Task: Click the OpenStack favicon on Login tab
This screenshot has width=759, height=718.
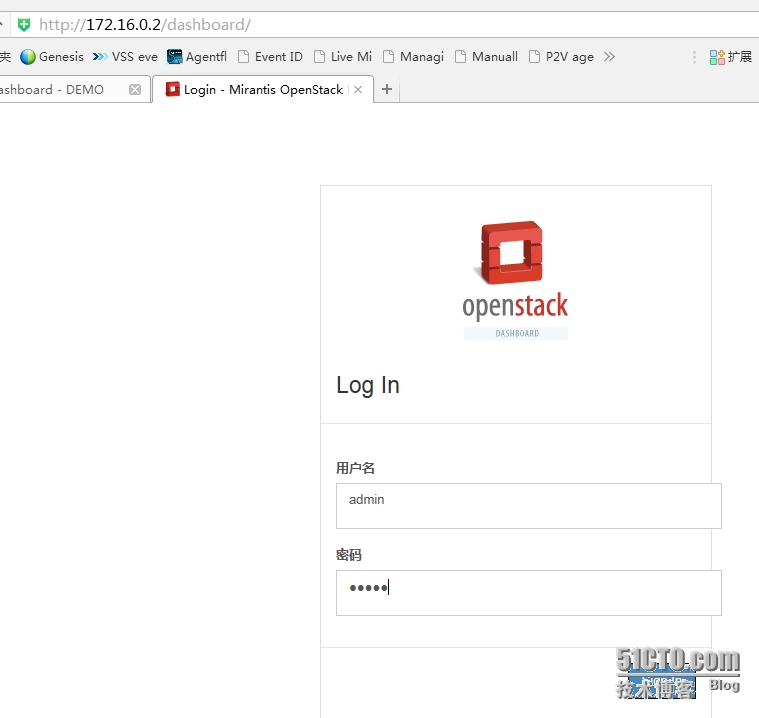Action: coord(172,89)
